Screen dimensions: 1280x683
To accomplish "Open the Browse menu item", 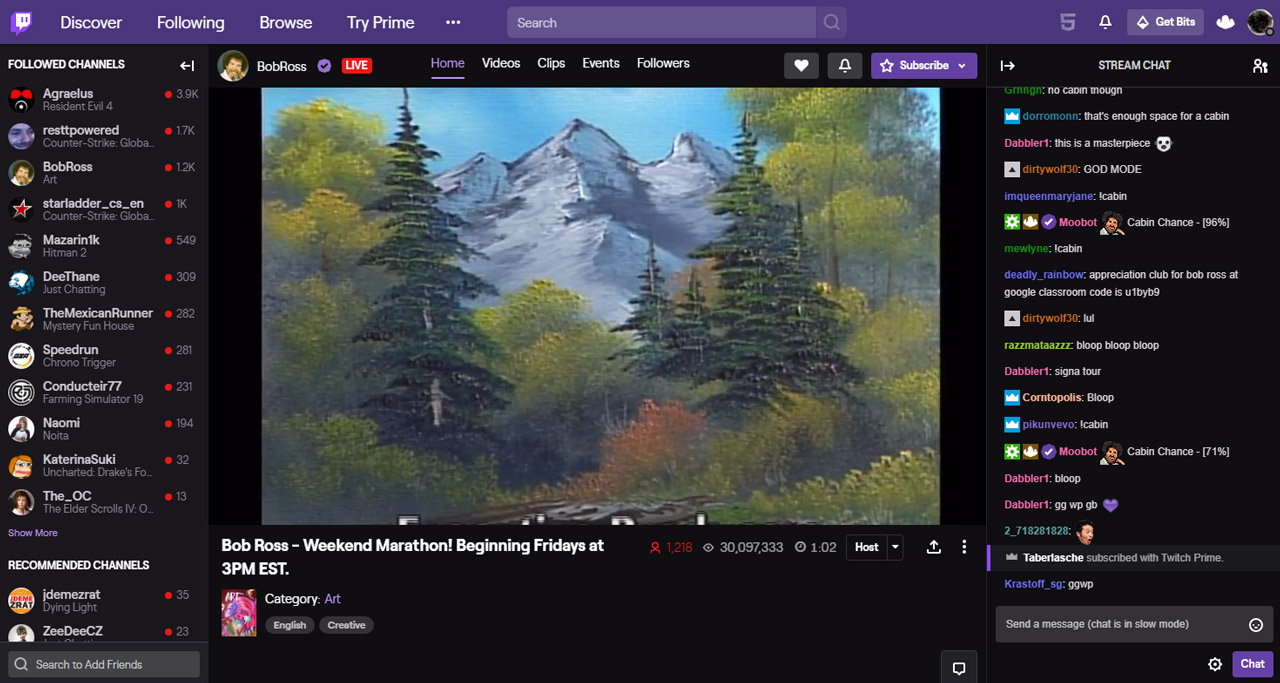I will pos(285,21).
